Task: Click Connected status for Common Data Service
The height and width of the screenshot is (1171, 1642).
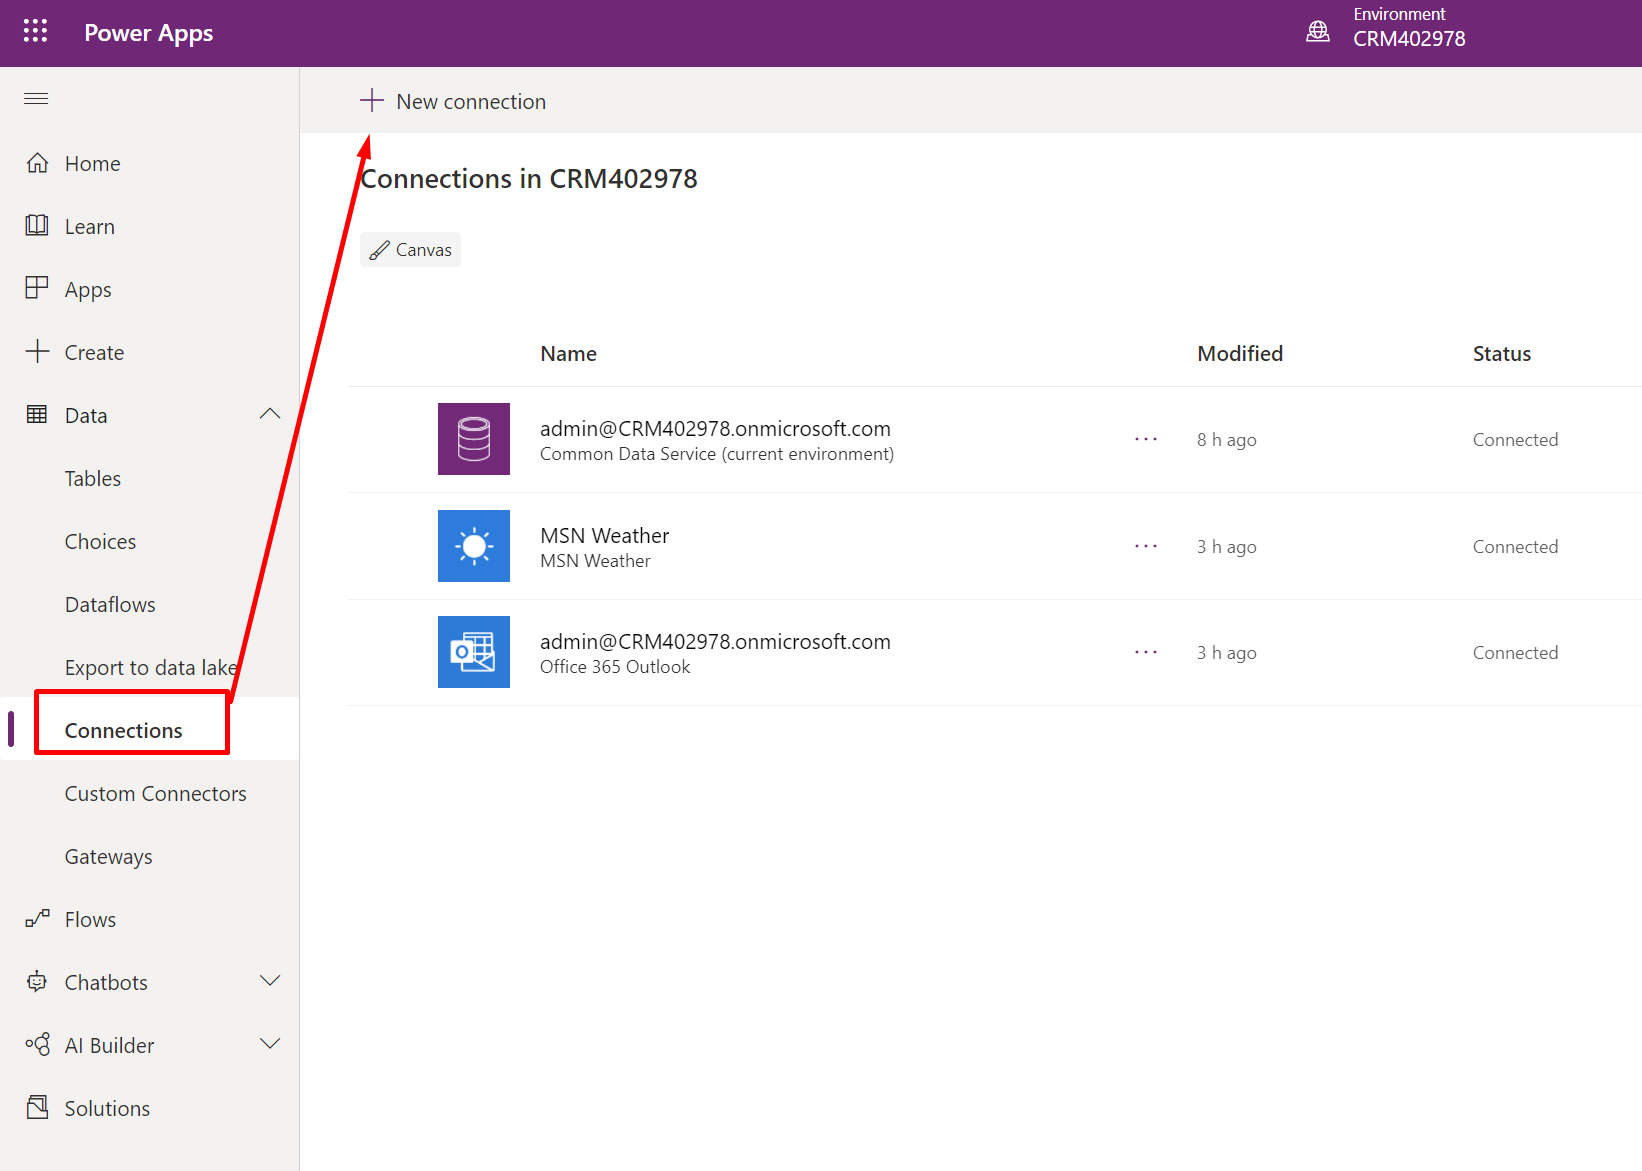Action: point(1515,439)
